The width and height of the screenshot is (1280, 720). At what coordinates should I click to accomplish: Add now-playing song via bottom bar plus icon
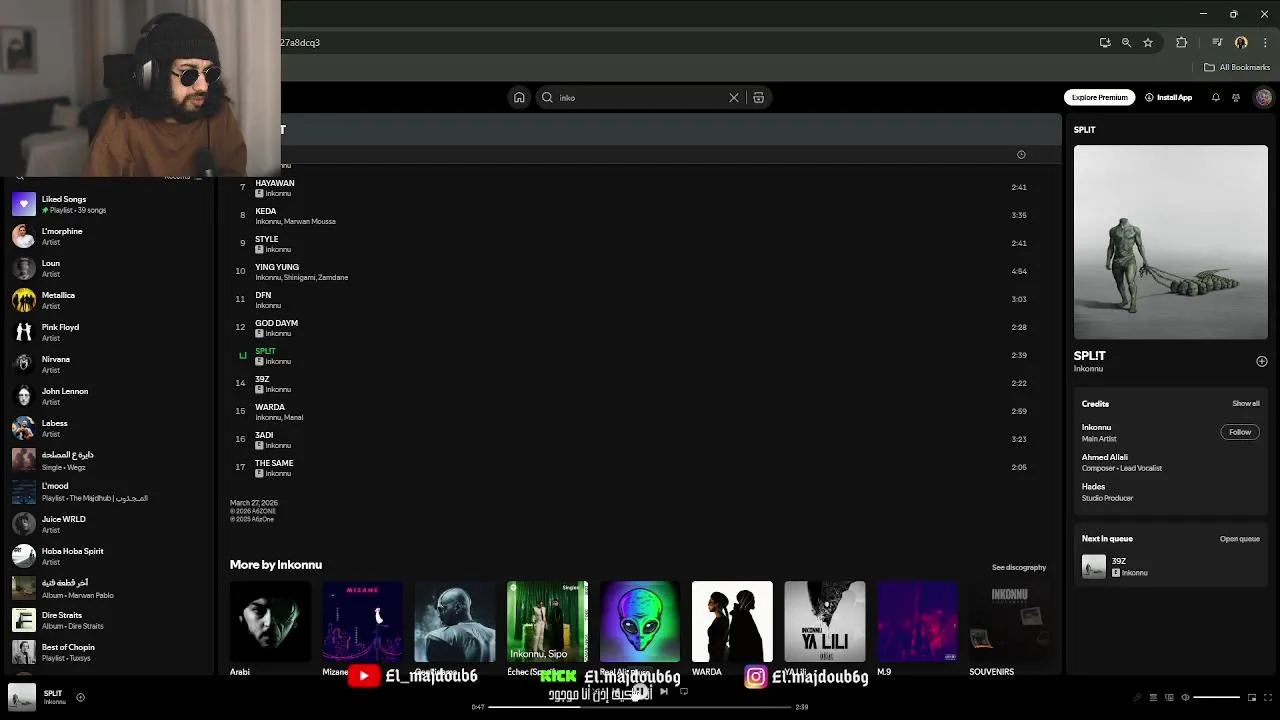[x=80, y=697]
